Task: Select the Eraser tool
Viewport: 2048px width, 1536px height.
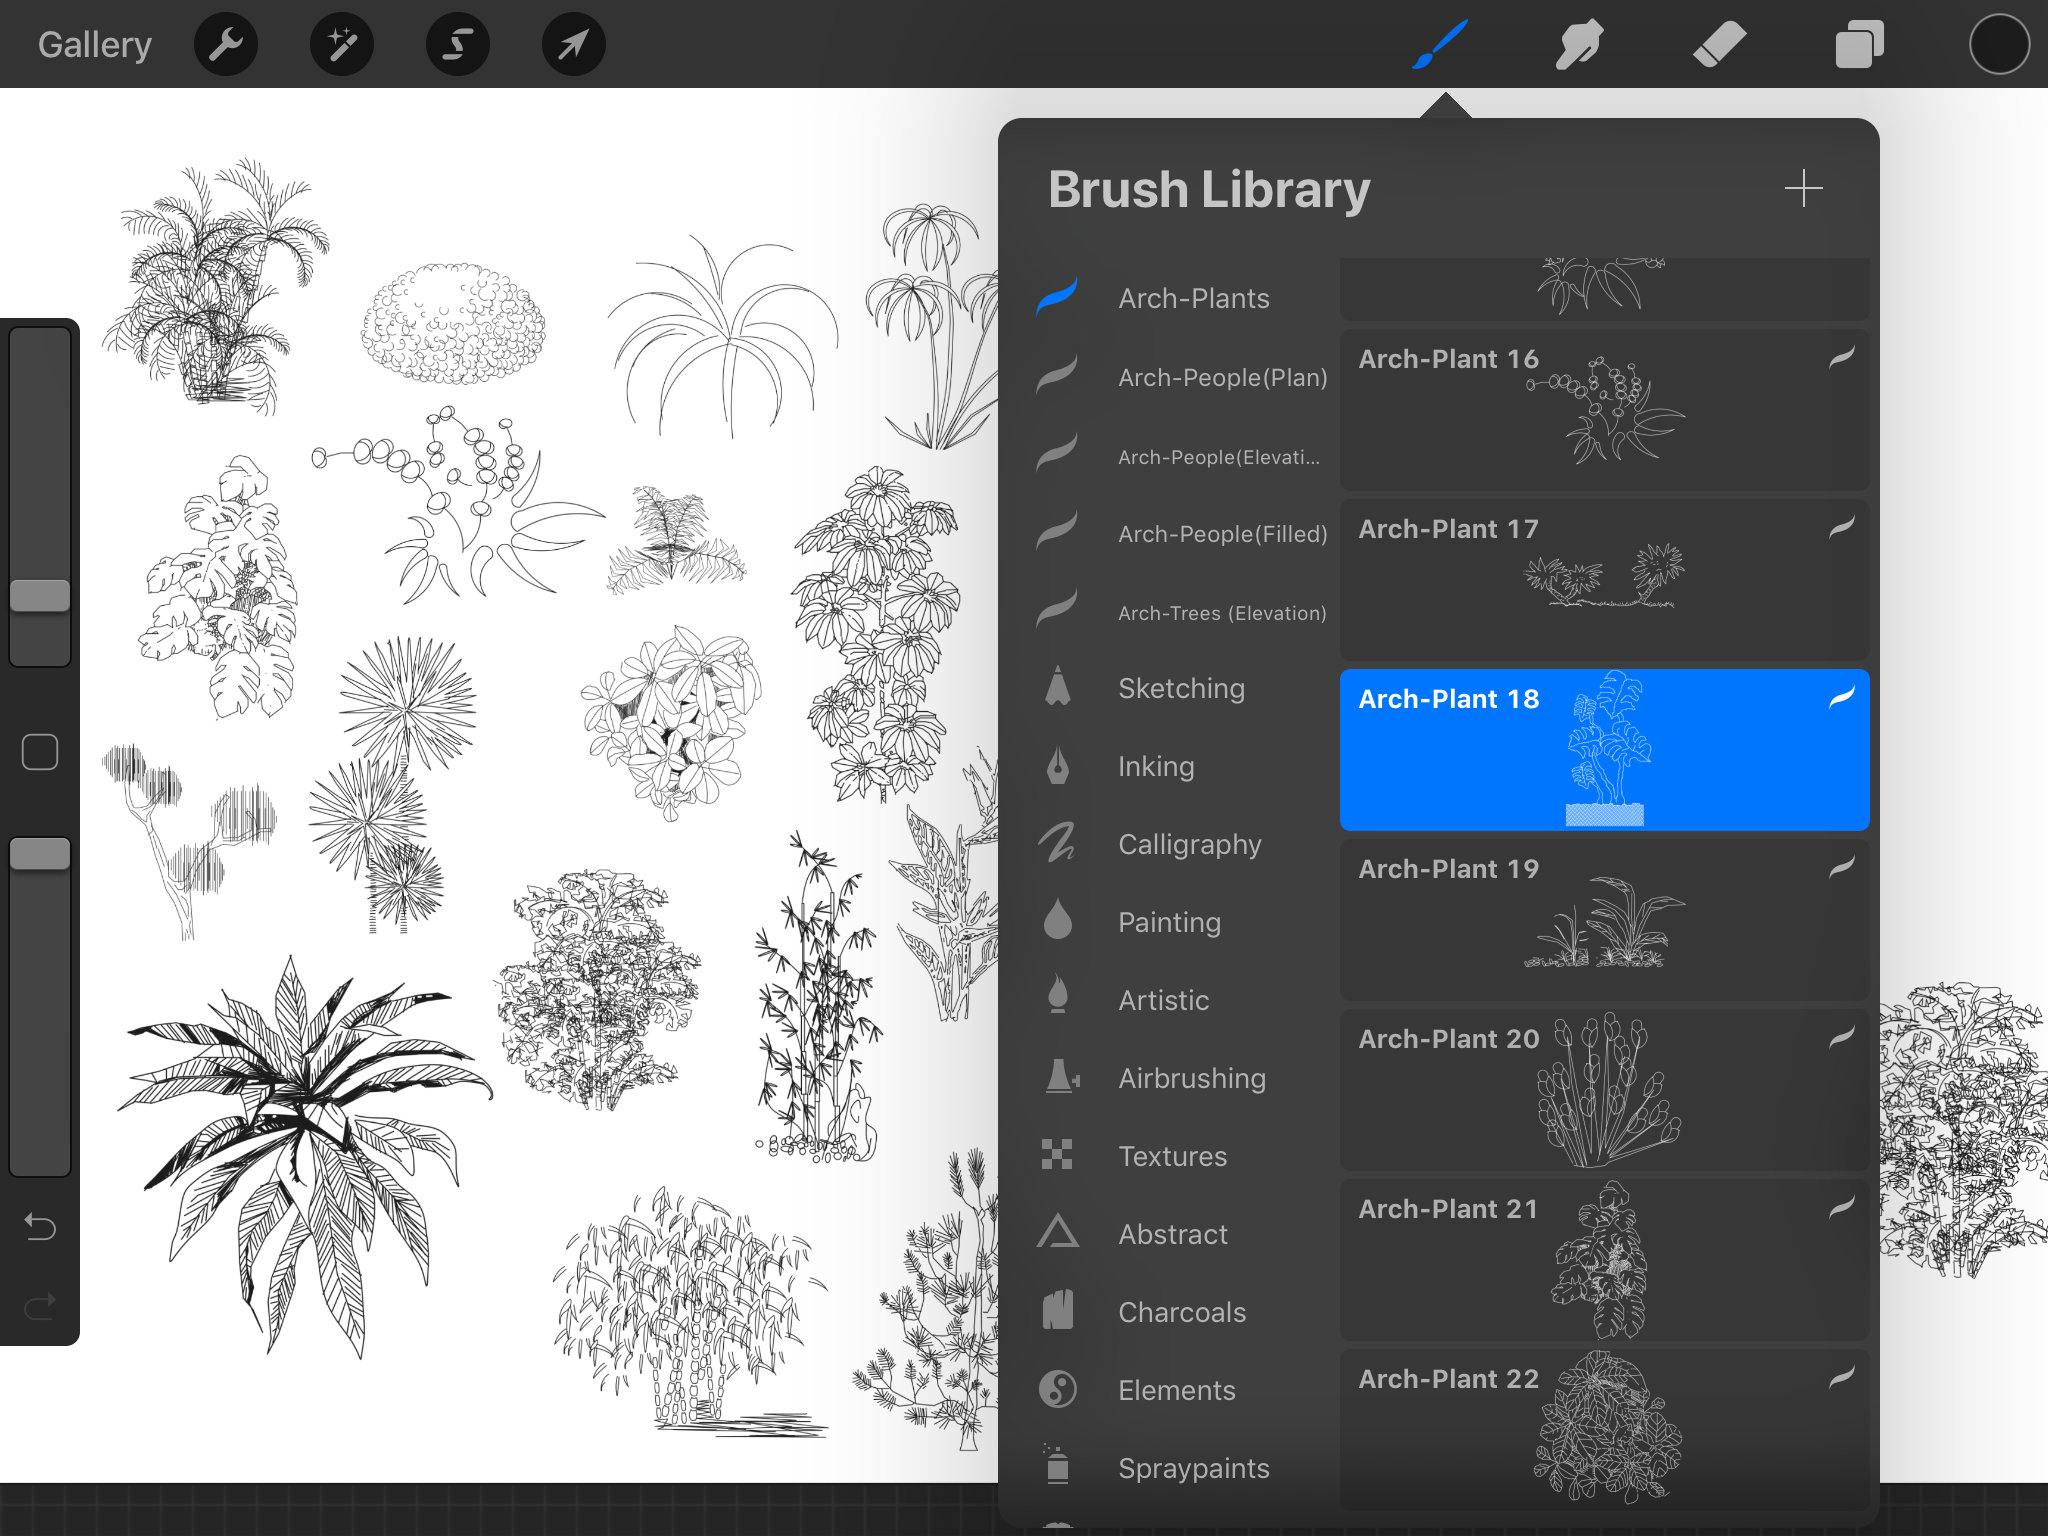Action: (x=1720, y=44)
